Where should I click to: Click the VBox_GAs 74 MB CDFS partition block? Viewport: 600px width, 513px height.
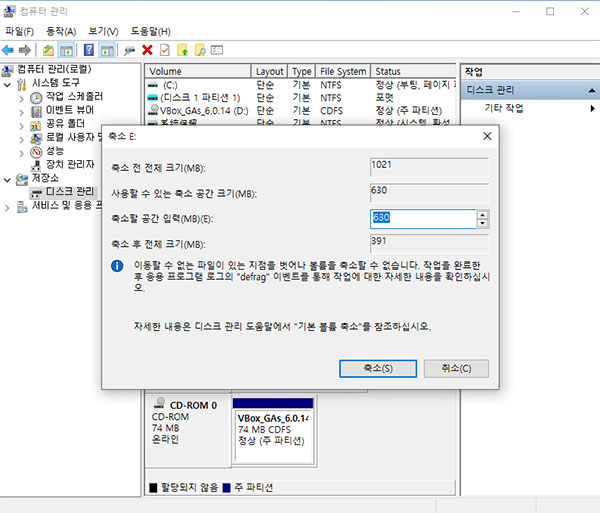pyautogui.click(x=273, y=432)
